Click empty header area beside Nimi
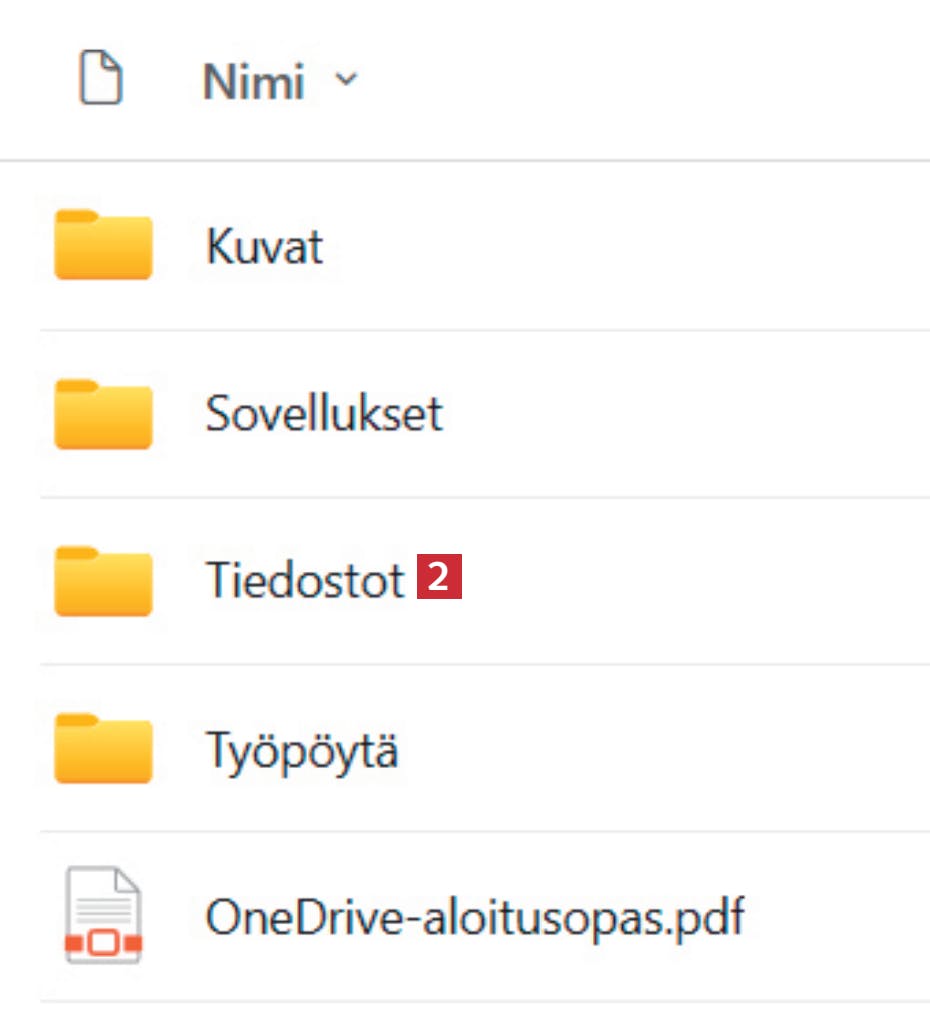 click(x=643, y=80)
